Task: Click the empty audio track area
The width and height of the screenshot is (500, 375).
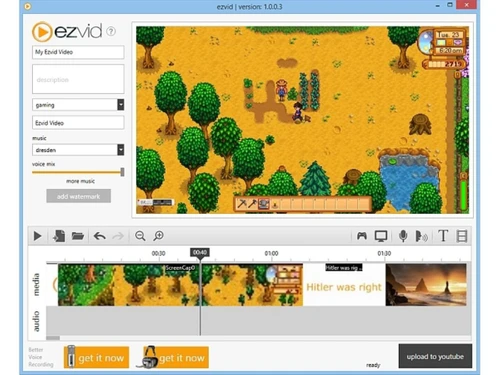Action: (x=258, y=321)
